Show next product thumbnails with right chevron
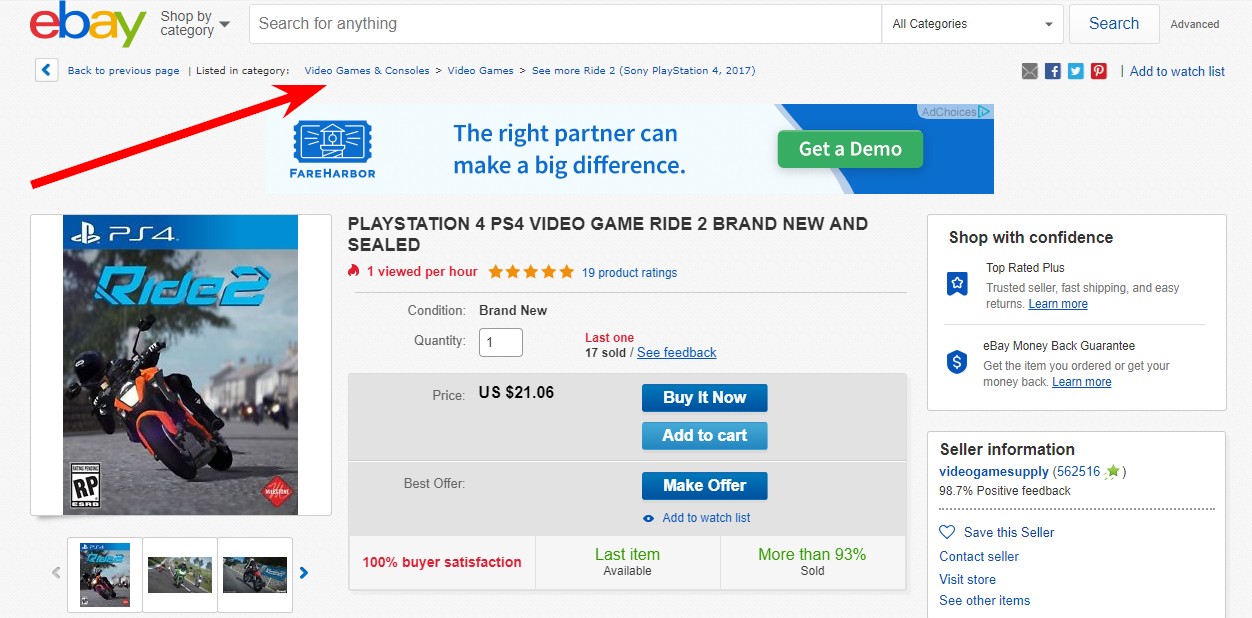 tap(304, 573)
